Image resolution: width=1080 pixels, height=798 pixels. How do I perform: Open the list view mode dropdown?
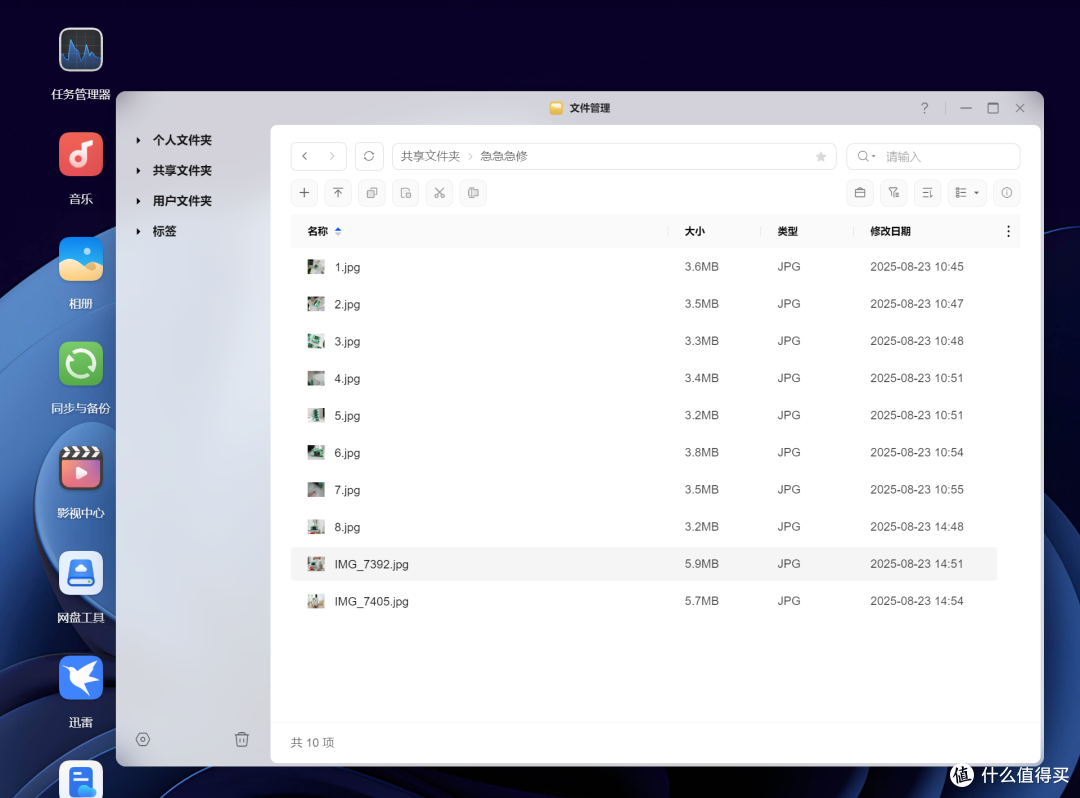click(967, 193)
